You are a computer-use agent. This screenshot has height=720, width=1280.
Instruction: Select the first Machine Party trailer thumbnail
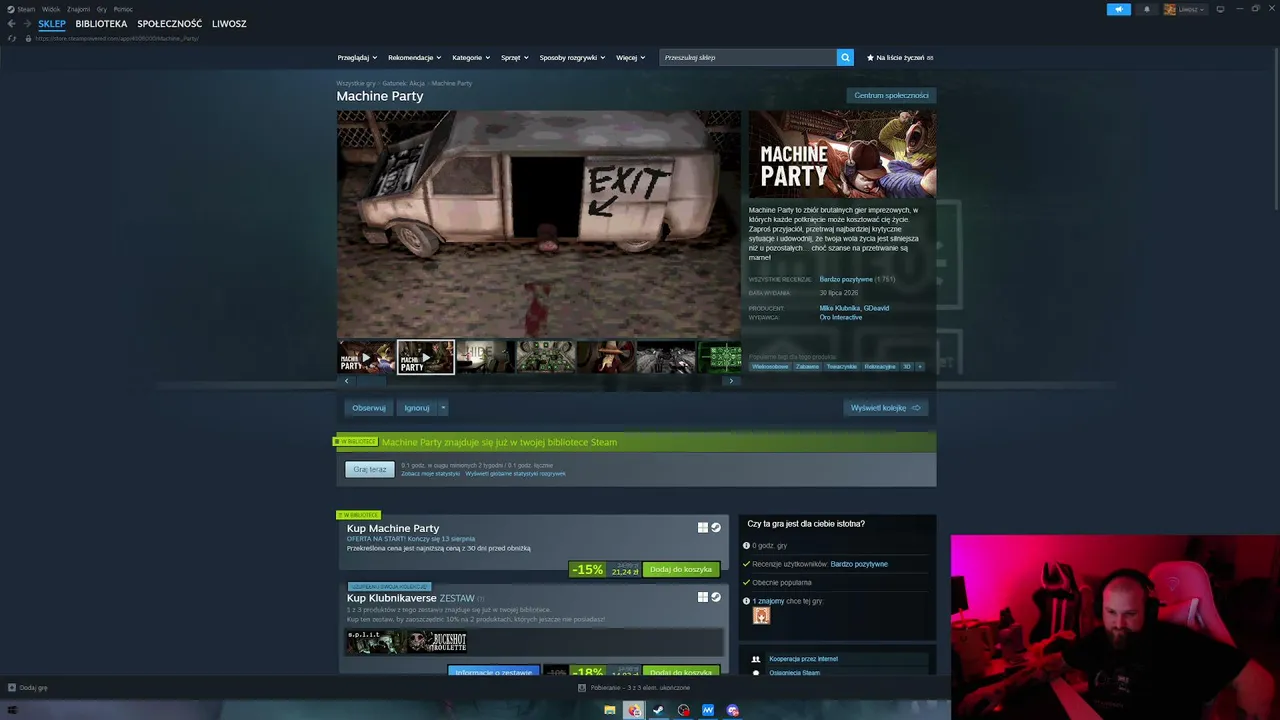click(x=366, y=357)
